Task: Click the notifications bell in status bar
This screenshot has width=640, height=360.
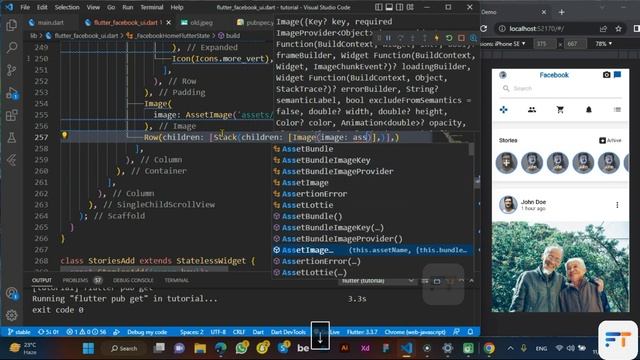Action: click(470, 332)
